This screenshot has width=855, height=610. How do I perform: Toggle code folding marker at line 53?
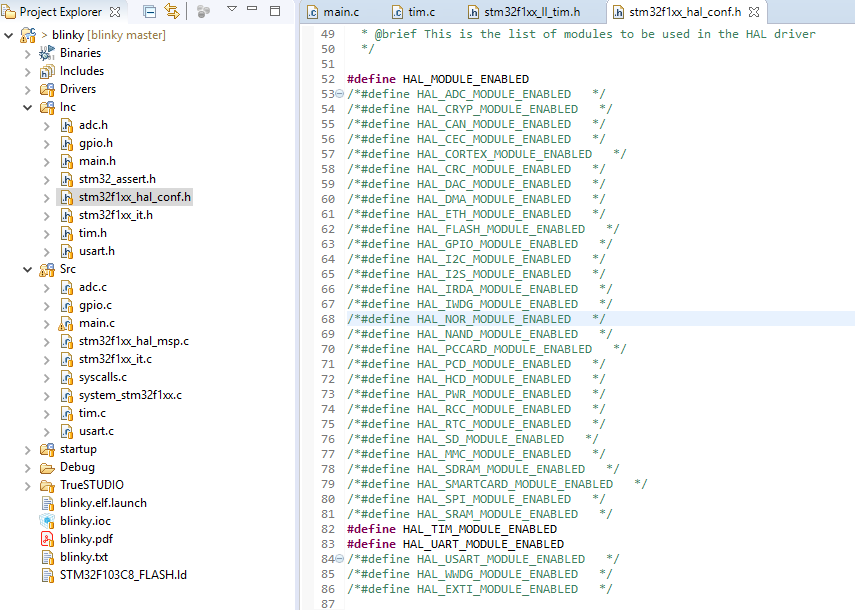(340, 94)
